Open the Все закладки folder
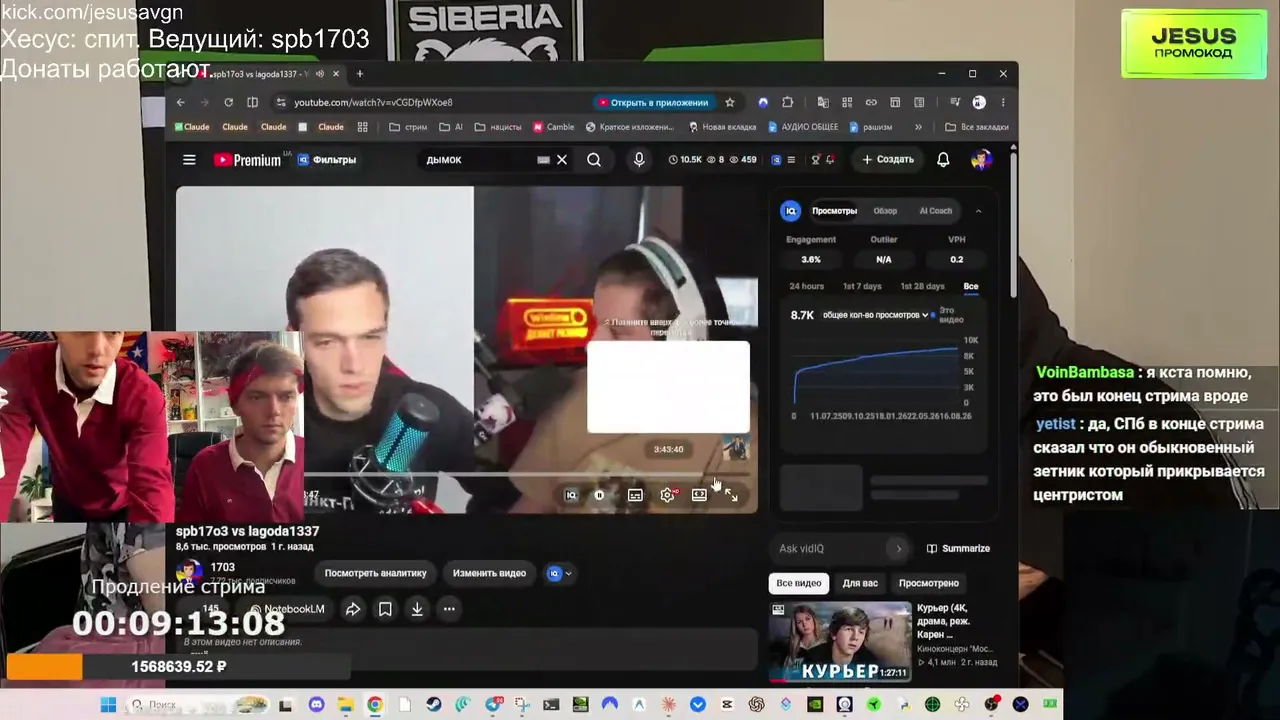Viewport: 1280px width, 720px height. click(x=976, y=127)
